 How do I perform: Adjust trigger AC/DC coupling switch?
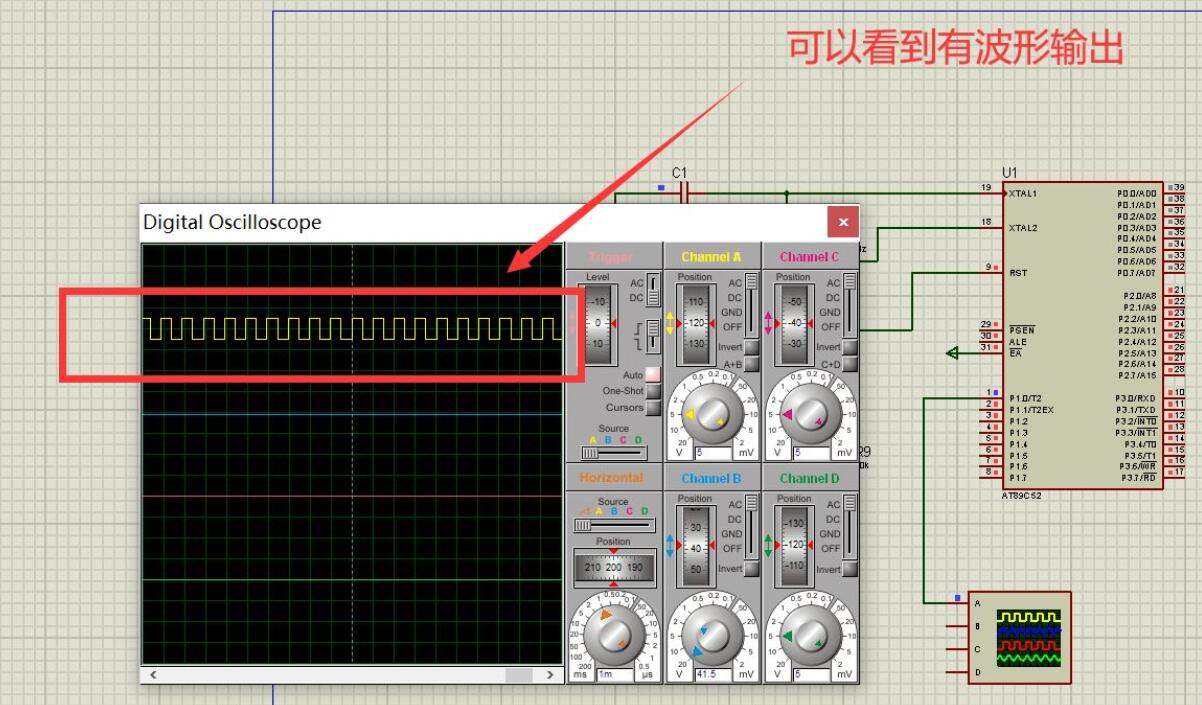point(653,290)
